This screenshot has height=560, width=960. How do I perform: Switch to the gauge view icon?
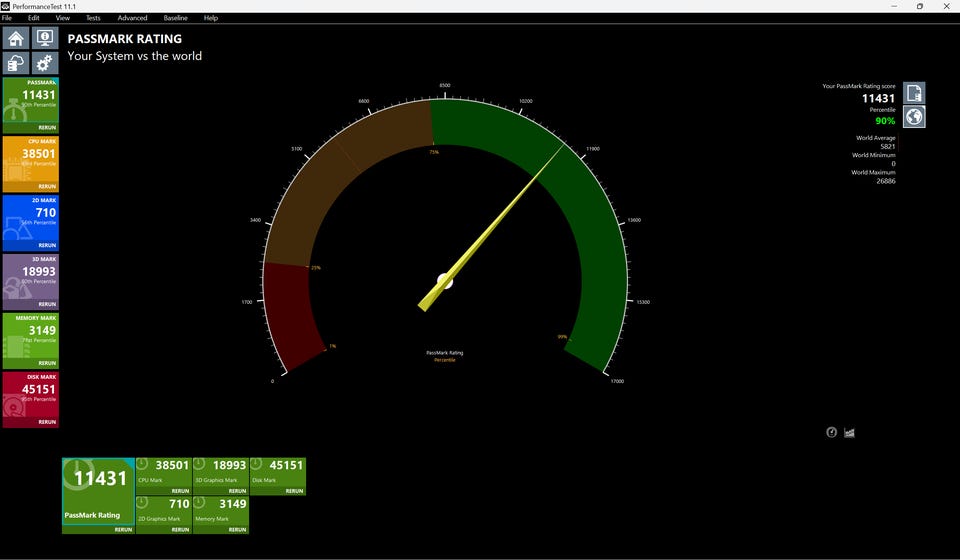pos(831,432)
